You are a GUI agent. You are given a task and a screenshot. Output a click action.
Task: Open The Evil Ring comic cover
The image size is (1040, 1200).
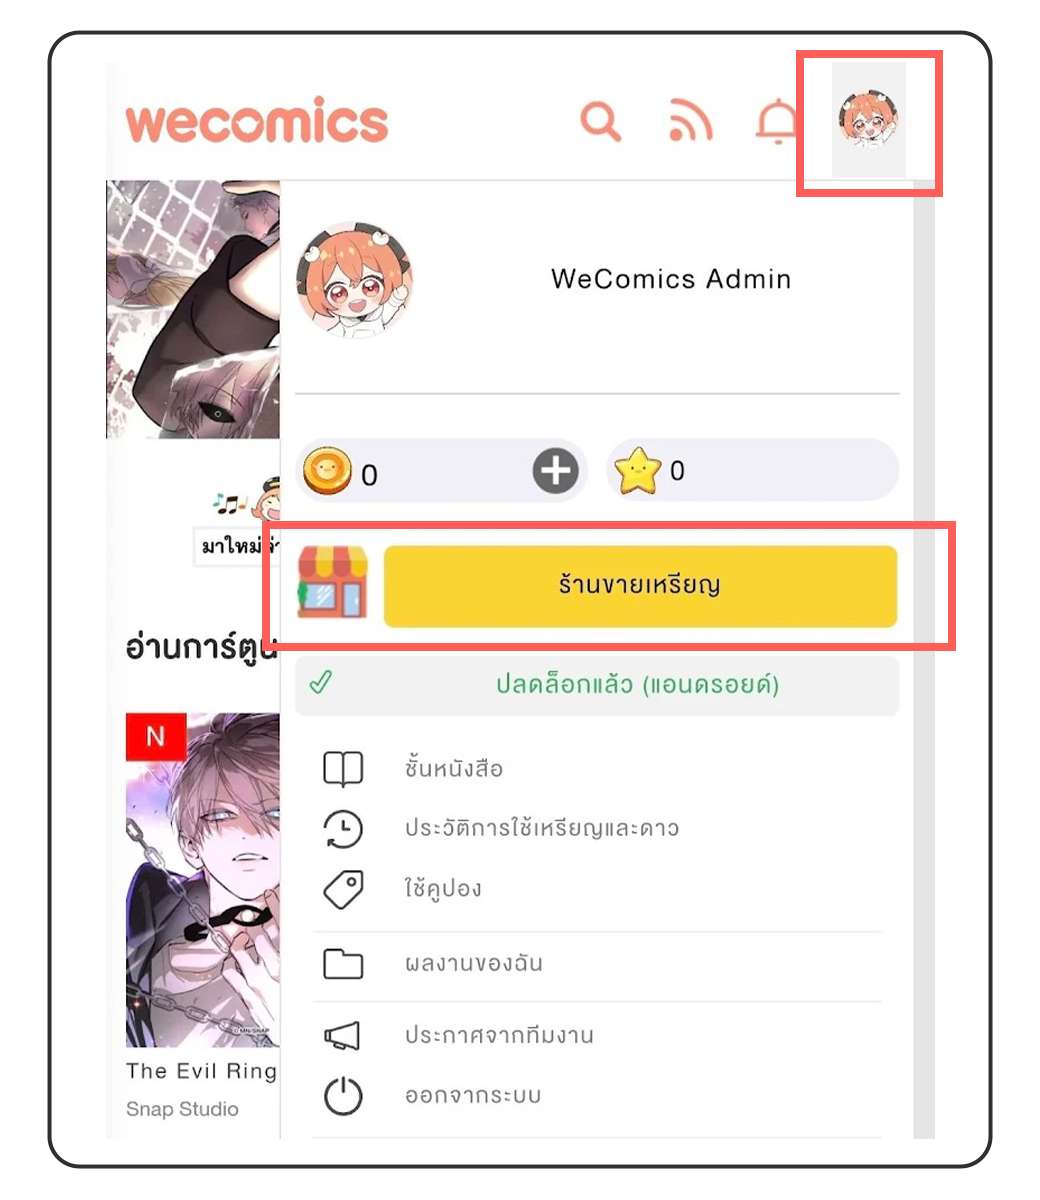203,880
